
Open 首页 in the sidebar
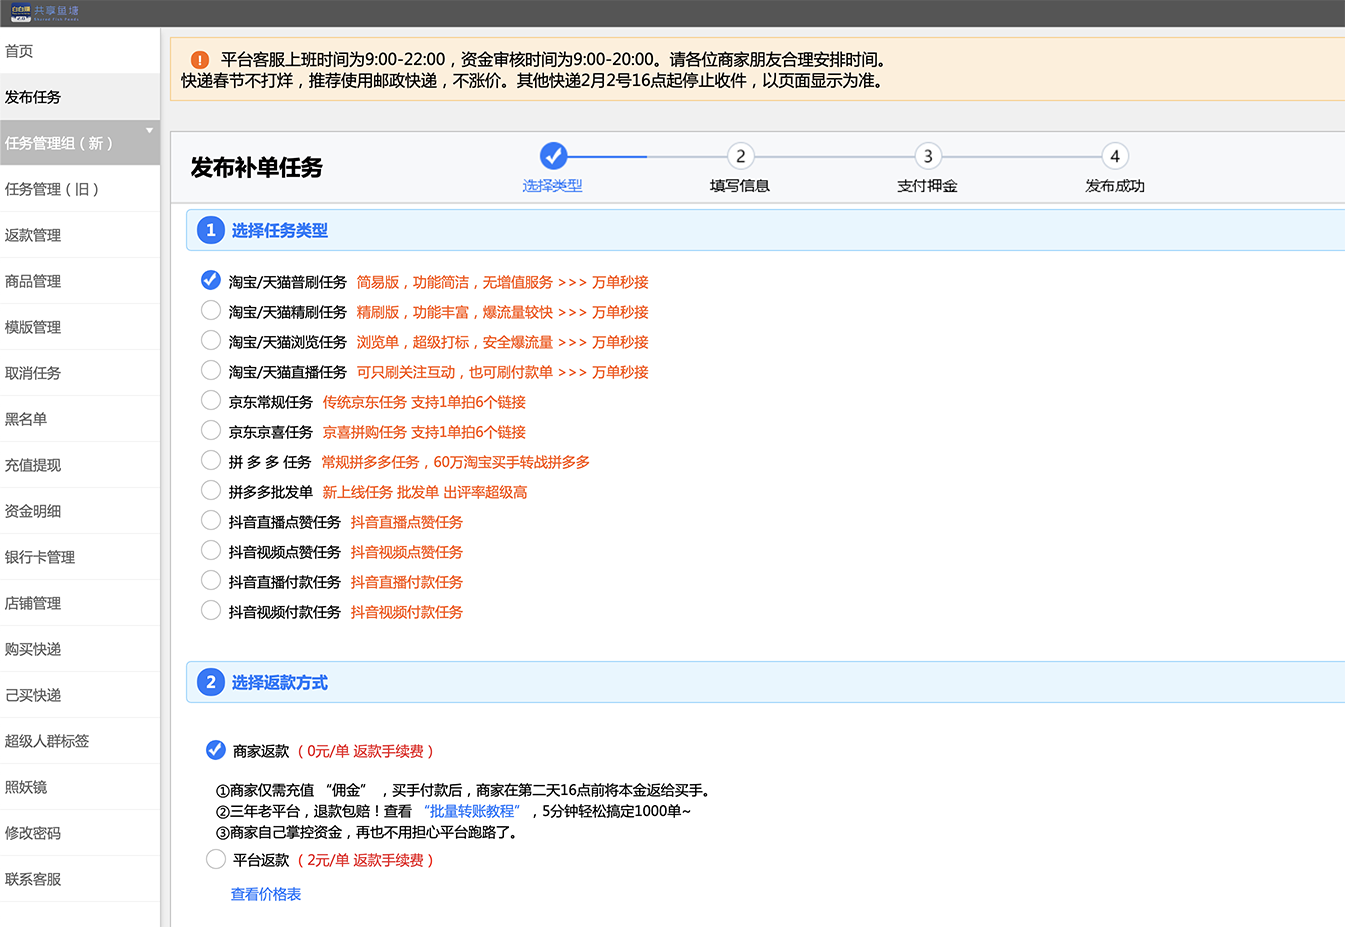coord(80,51)
